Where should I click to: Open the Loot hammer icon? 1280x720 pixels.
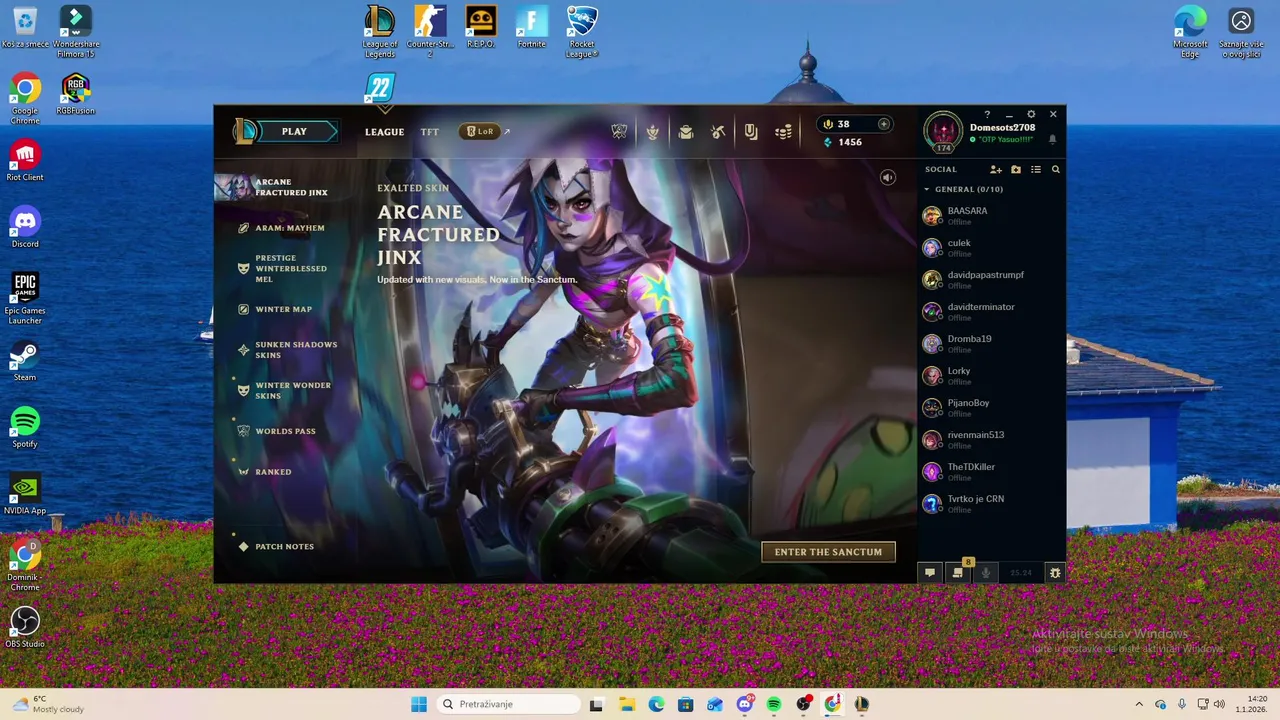718,131
